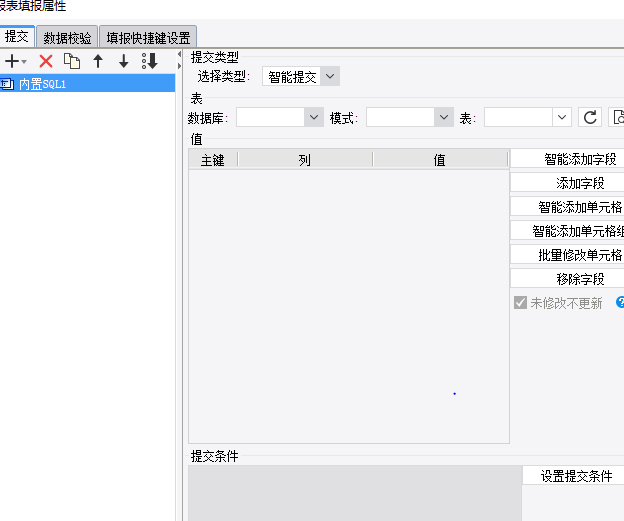
Task: Switch to the 填报快捷键设置 tab
Action: coord(148,38)
